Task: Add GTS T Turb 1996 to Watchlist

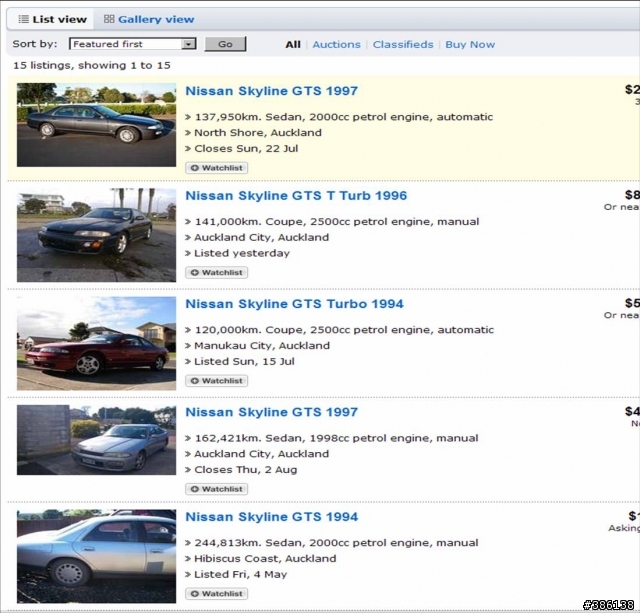Action: click(x=216, y=272)
